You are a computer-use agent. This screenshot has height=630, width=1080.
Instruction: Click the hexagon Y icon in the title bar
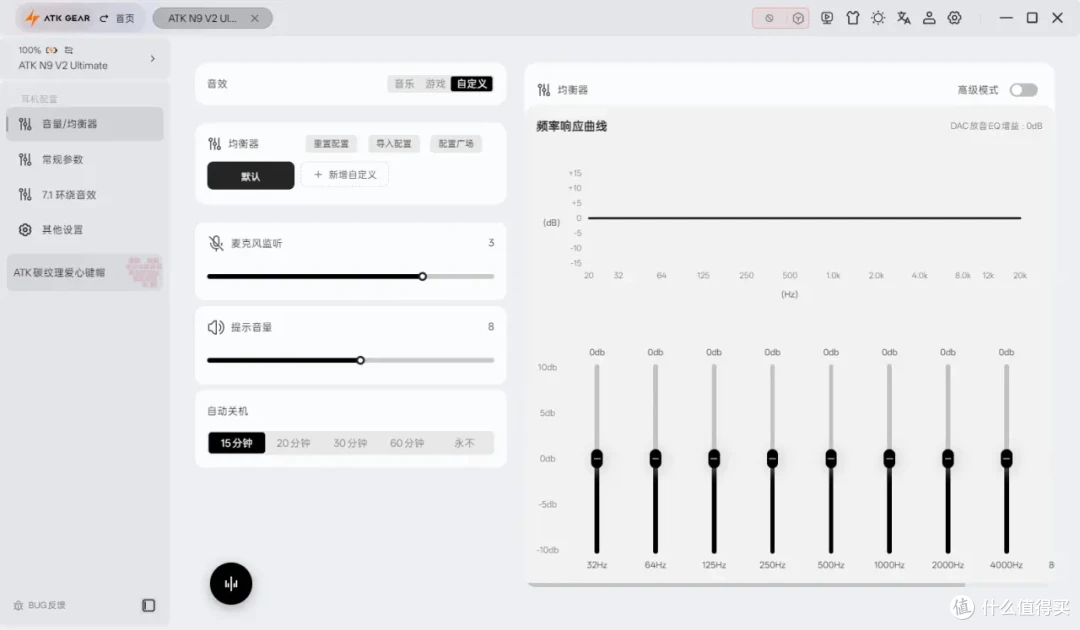[798, 19]
